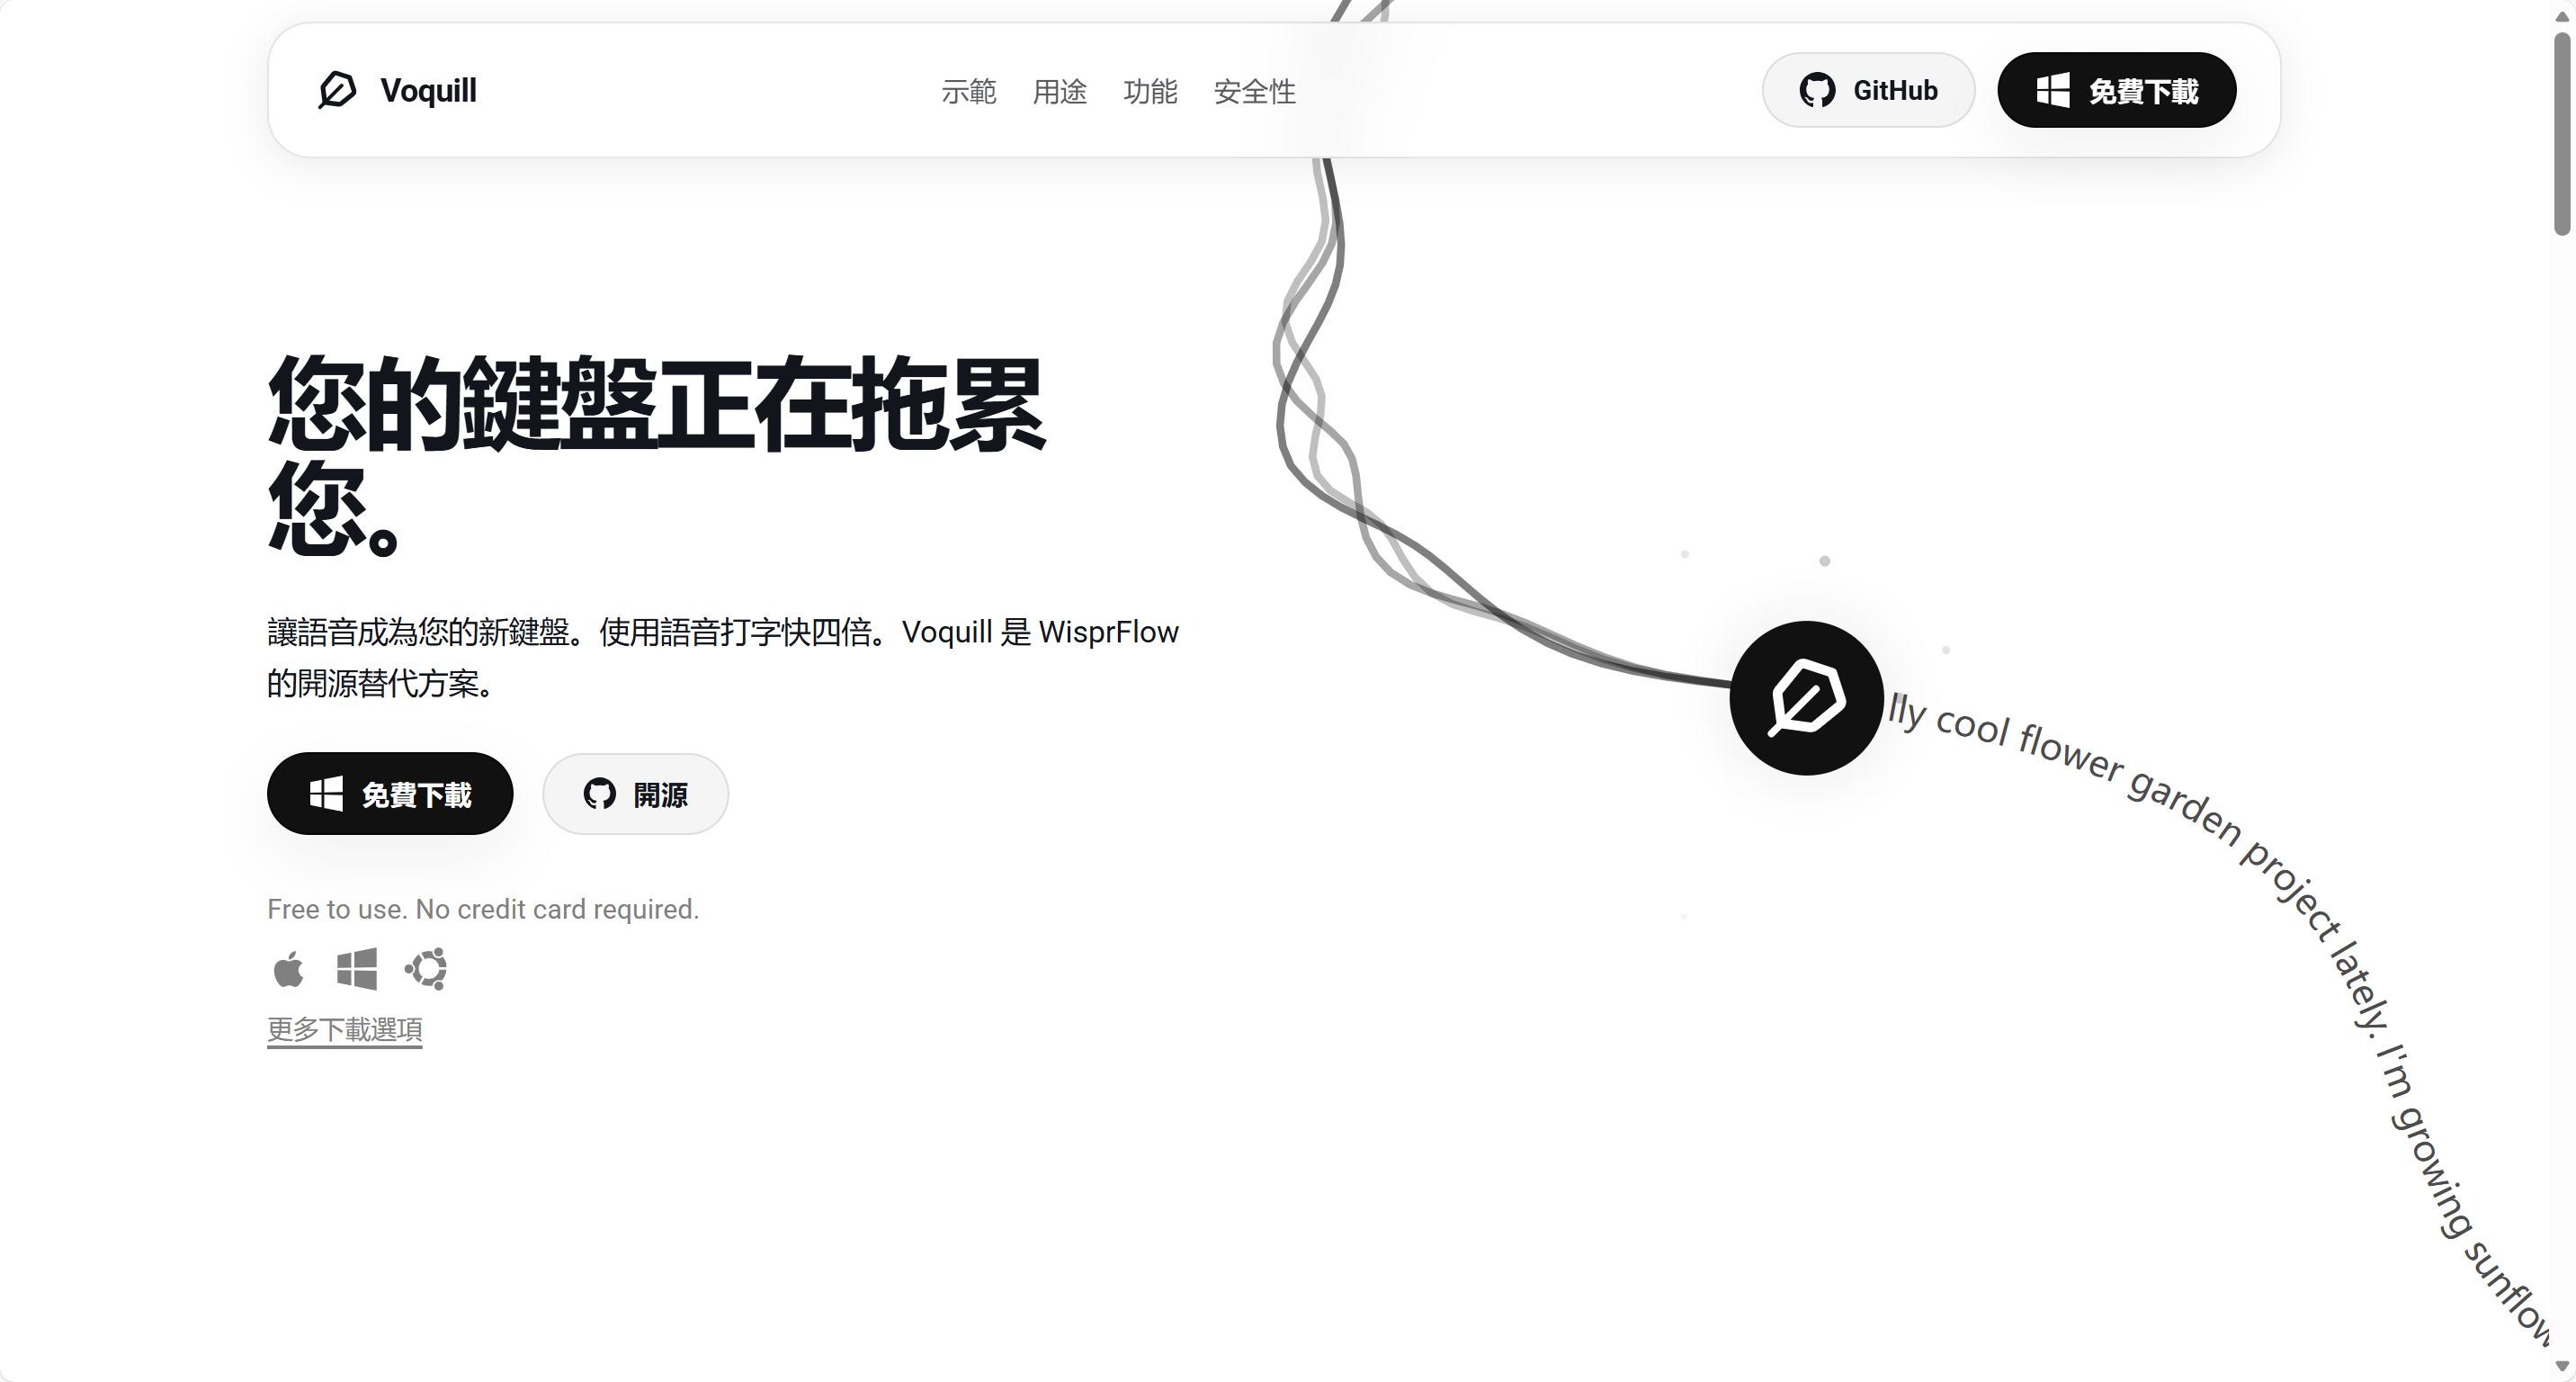Go to the 功能 section
The width and height of the screenshot is (2576, 1382).
point(1150,91)
